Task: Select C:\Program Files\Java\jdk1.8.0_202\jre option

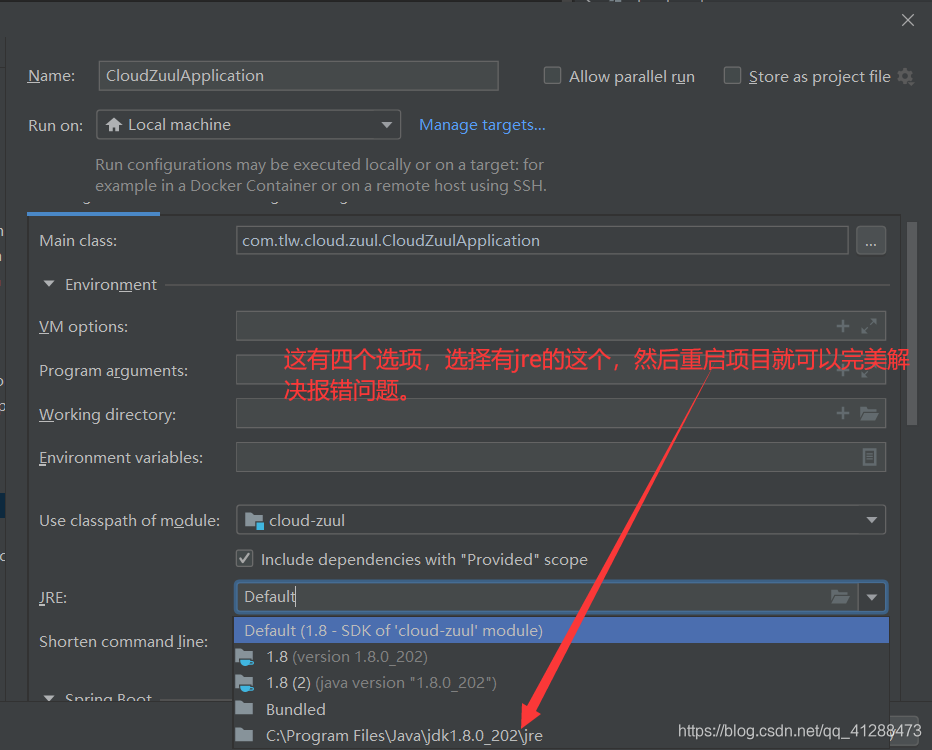Action: pos(561,735)
